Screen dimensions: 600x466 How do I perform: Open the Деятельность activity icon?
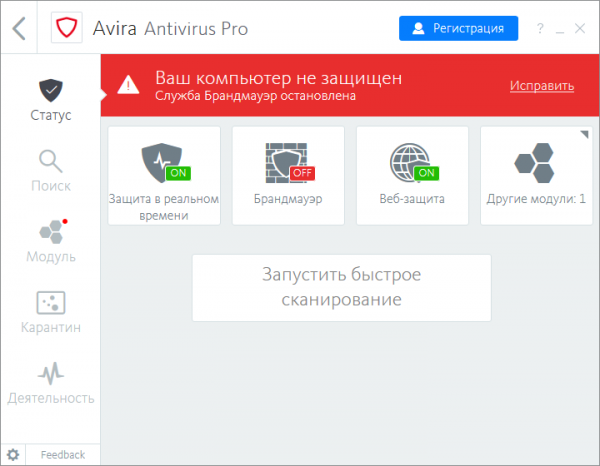[x=50, y=374]
